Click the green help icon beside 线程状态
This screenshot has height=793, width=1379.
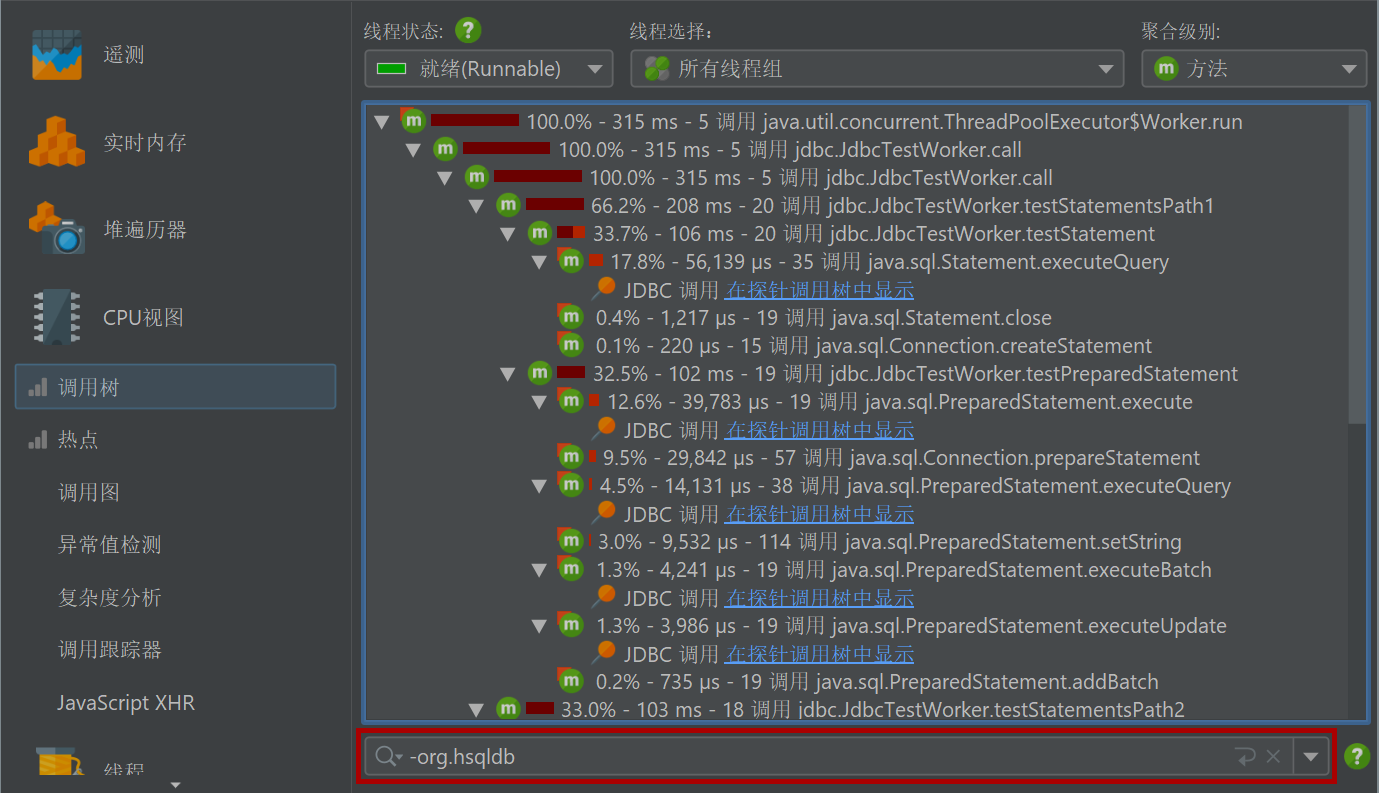468,30
